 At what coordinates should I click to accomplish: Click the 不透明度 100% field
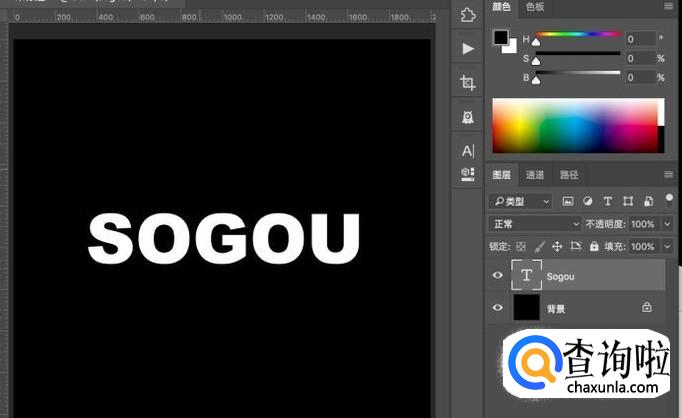coord(643,224)
